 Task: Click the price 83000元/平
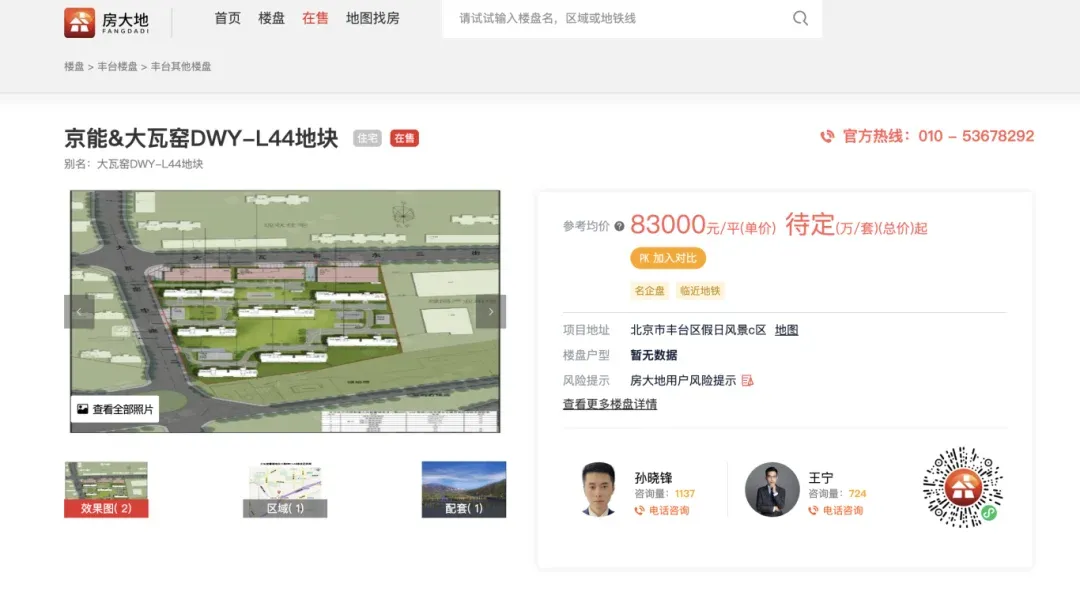click(x=703, y=225)
